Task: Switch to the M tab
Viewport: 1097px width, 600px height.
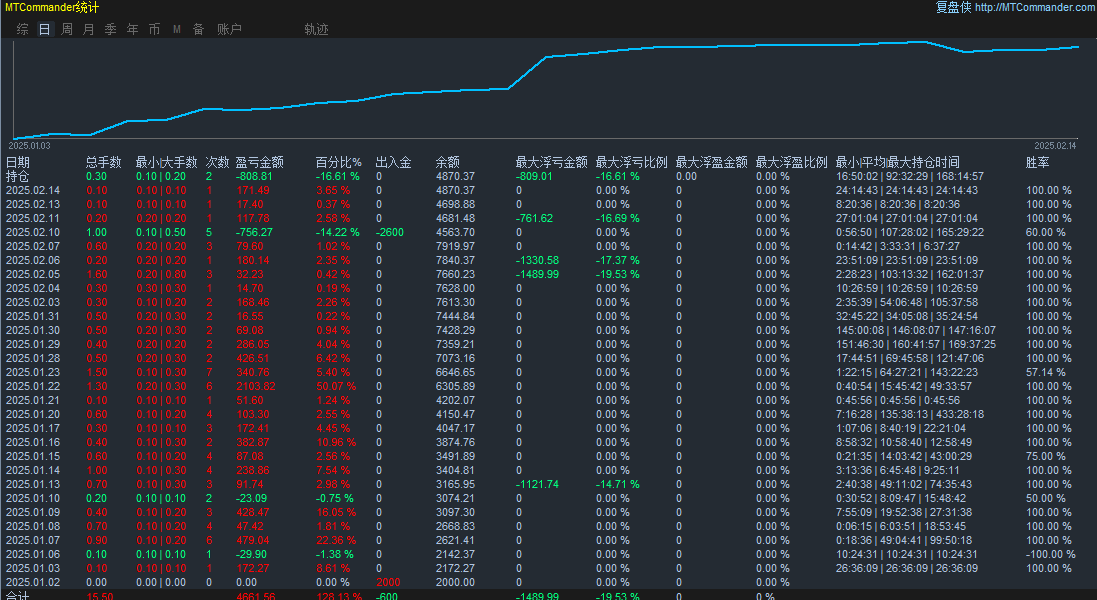Action: (x=177, y=29)
